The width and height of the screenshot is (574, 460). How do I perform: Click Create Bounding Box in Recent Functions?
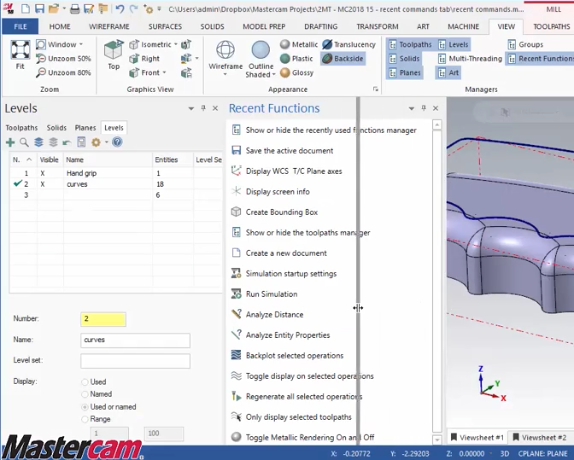(281, 212)
